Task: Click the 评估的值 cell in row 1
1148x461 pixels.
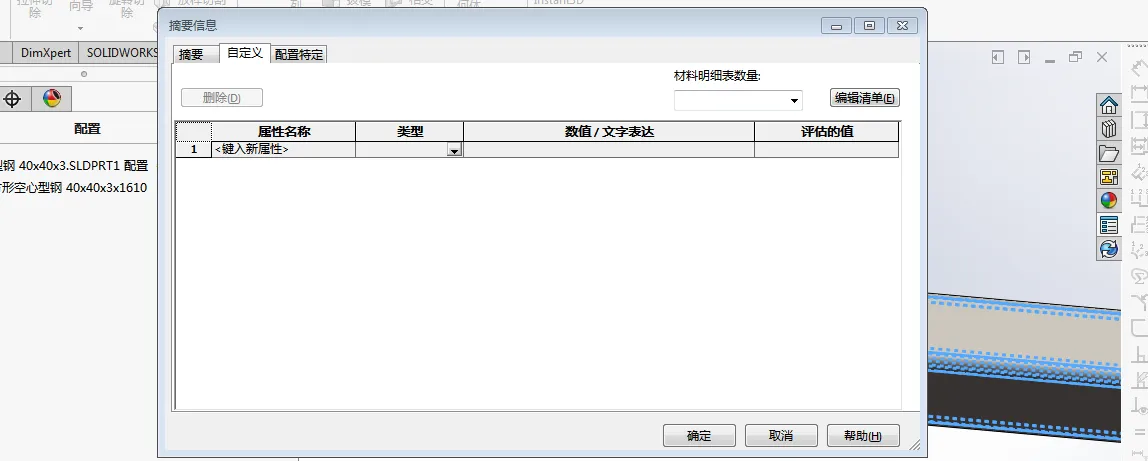Action: coord(827,149)
